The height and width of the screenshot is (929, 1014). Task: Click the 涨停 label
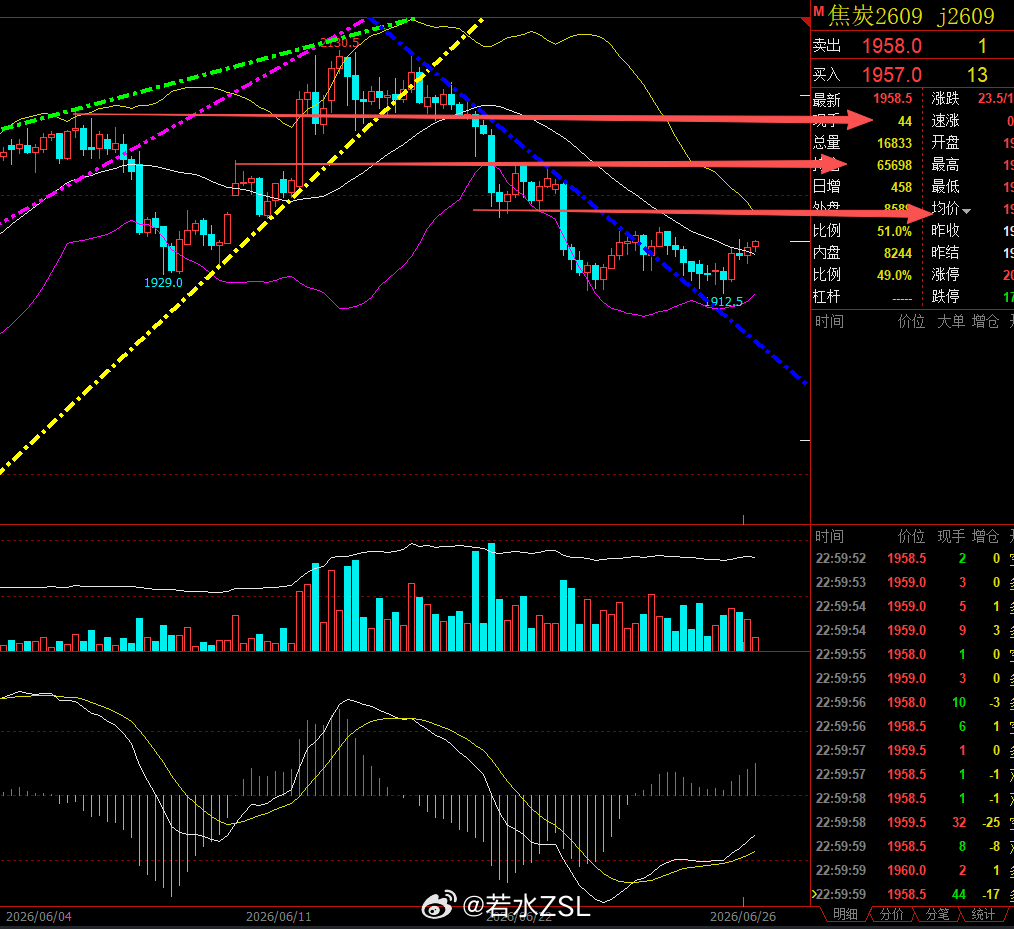coord(945,275)
